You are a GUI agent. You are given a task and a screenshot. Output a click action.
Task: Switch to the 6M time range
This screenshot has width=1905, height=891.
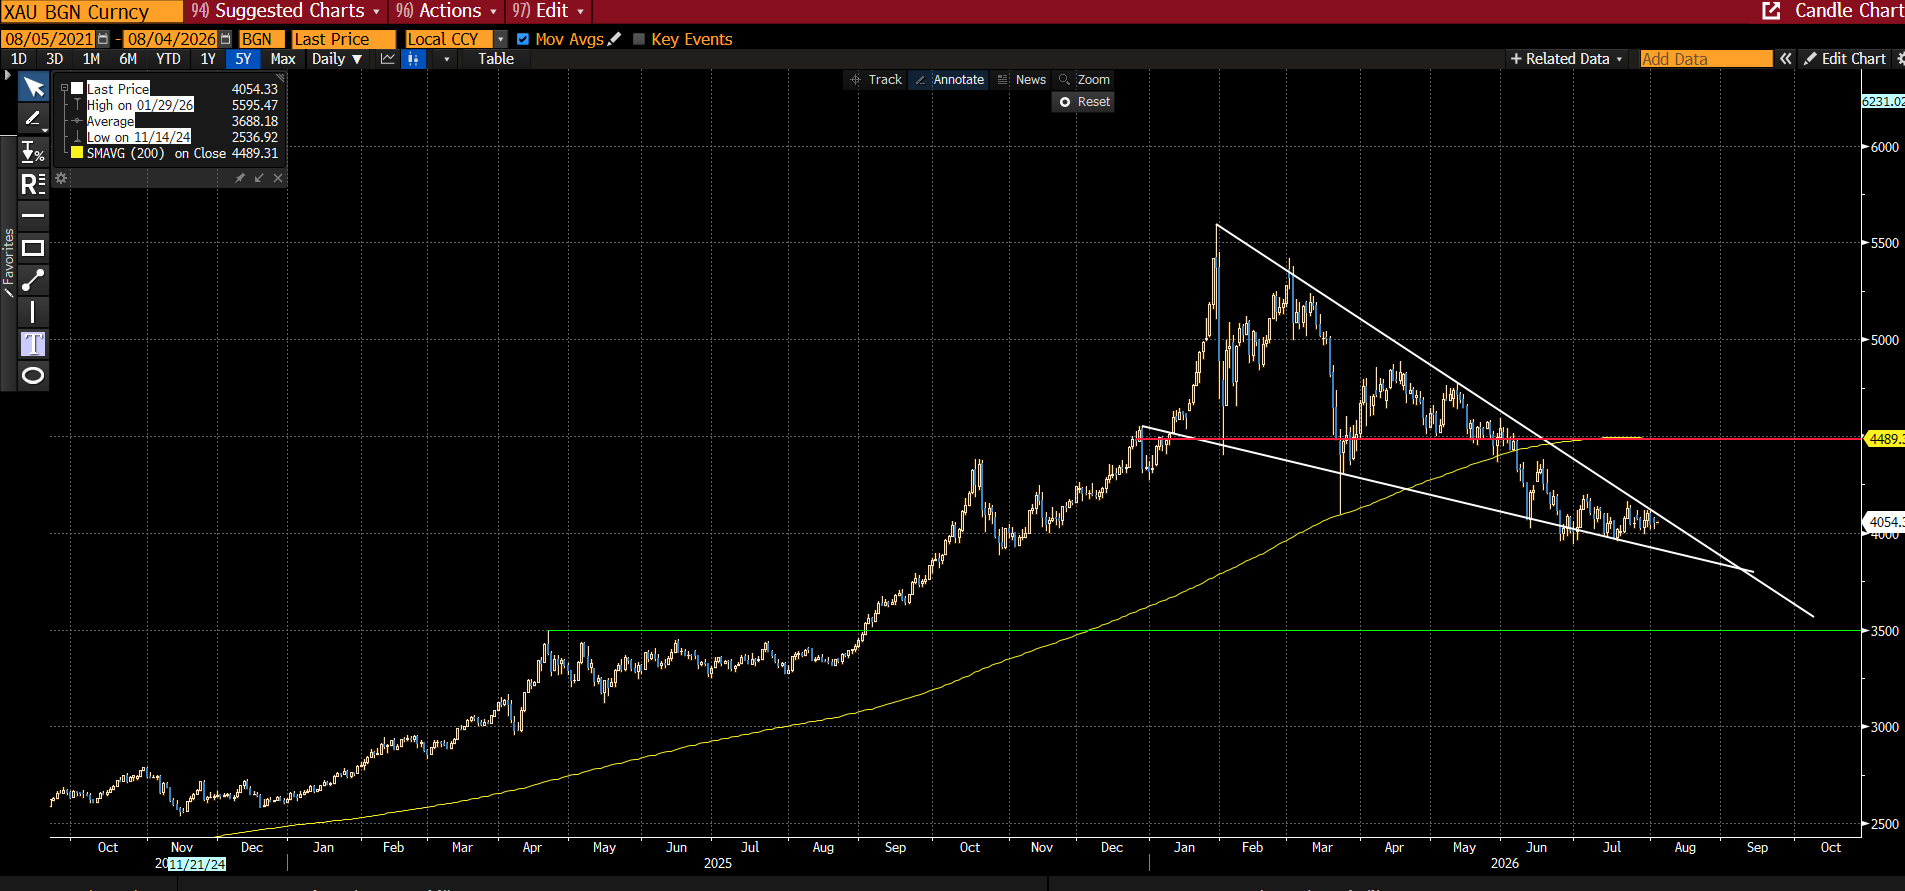click(x=128, y=59)
